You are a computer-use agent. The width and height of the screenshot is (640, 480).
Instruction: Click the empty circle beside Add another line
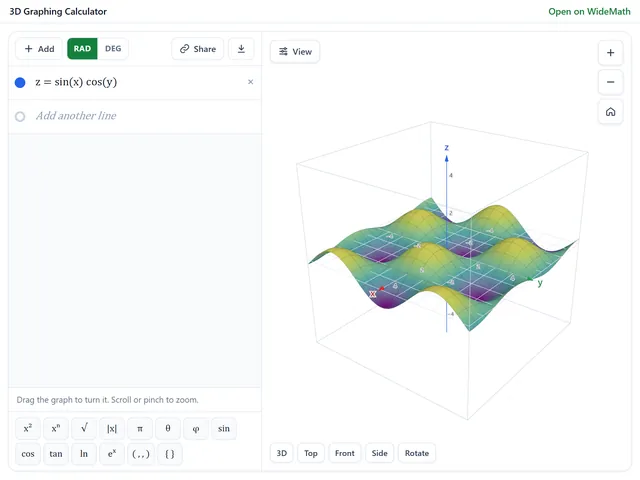click(20, 117)
